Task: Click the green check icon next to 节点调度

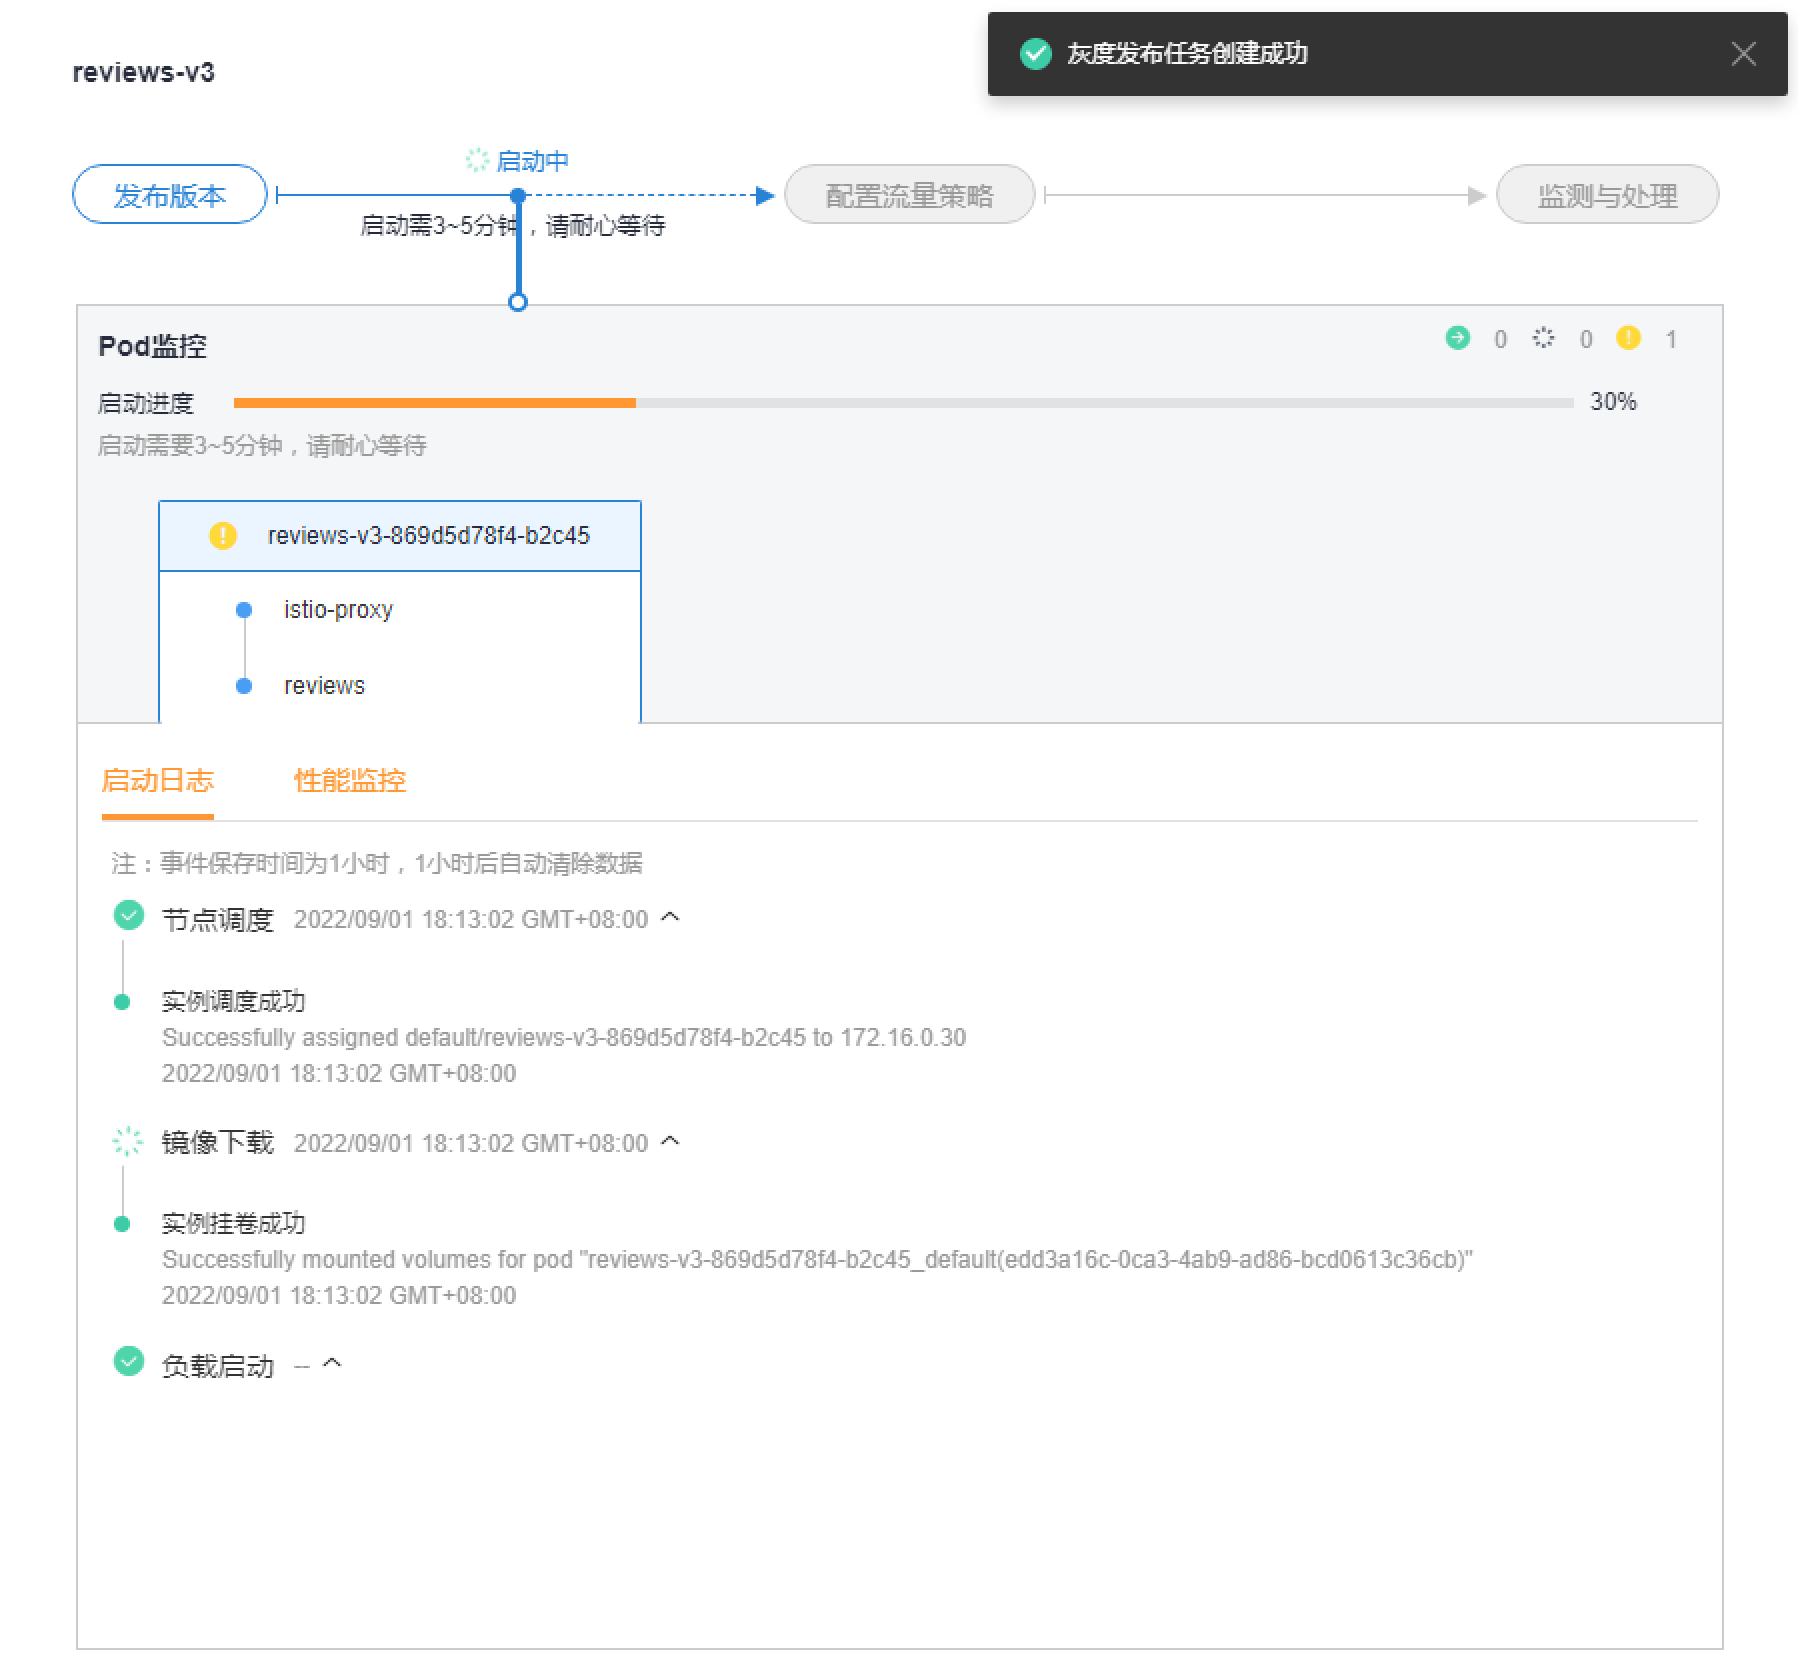Action: pos(129,915)
